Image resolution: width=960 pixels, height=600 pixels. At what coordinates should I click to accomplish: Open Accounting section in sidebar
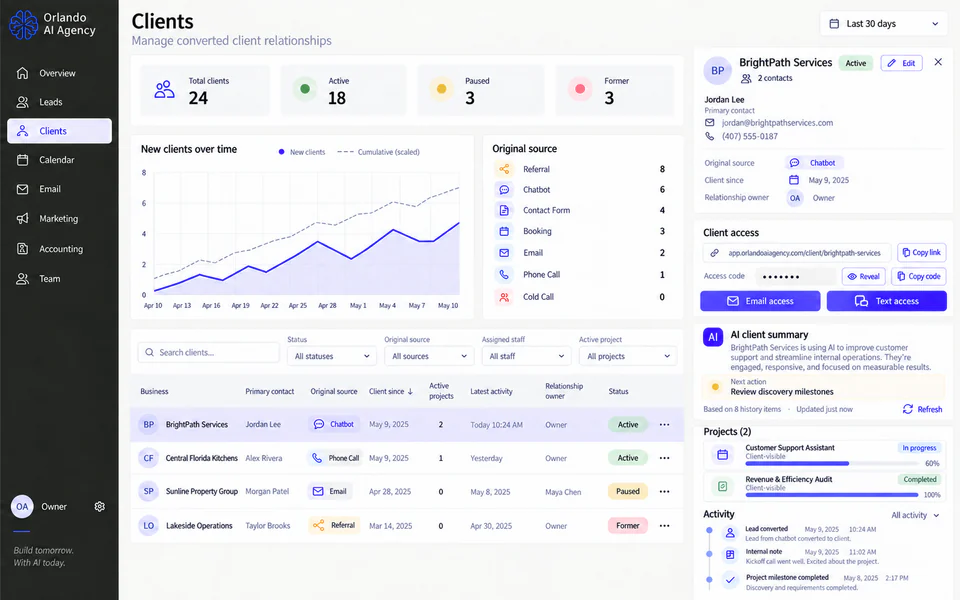pos(59,249)
